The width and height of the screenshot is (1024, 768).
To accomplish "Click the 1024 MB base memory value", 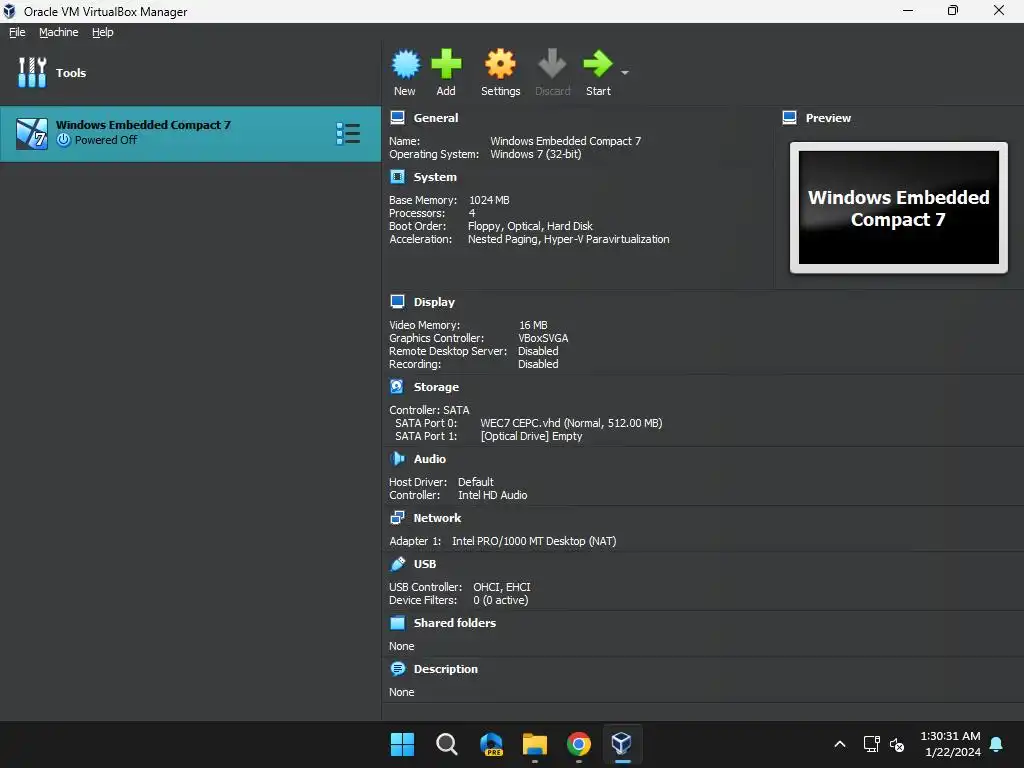I will pos(489,200).
